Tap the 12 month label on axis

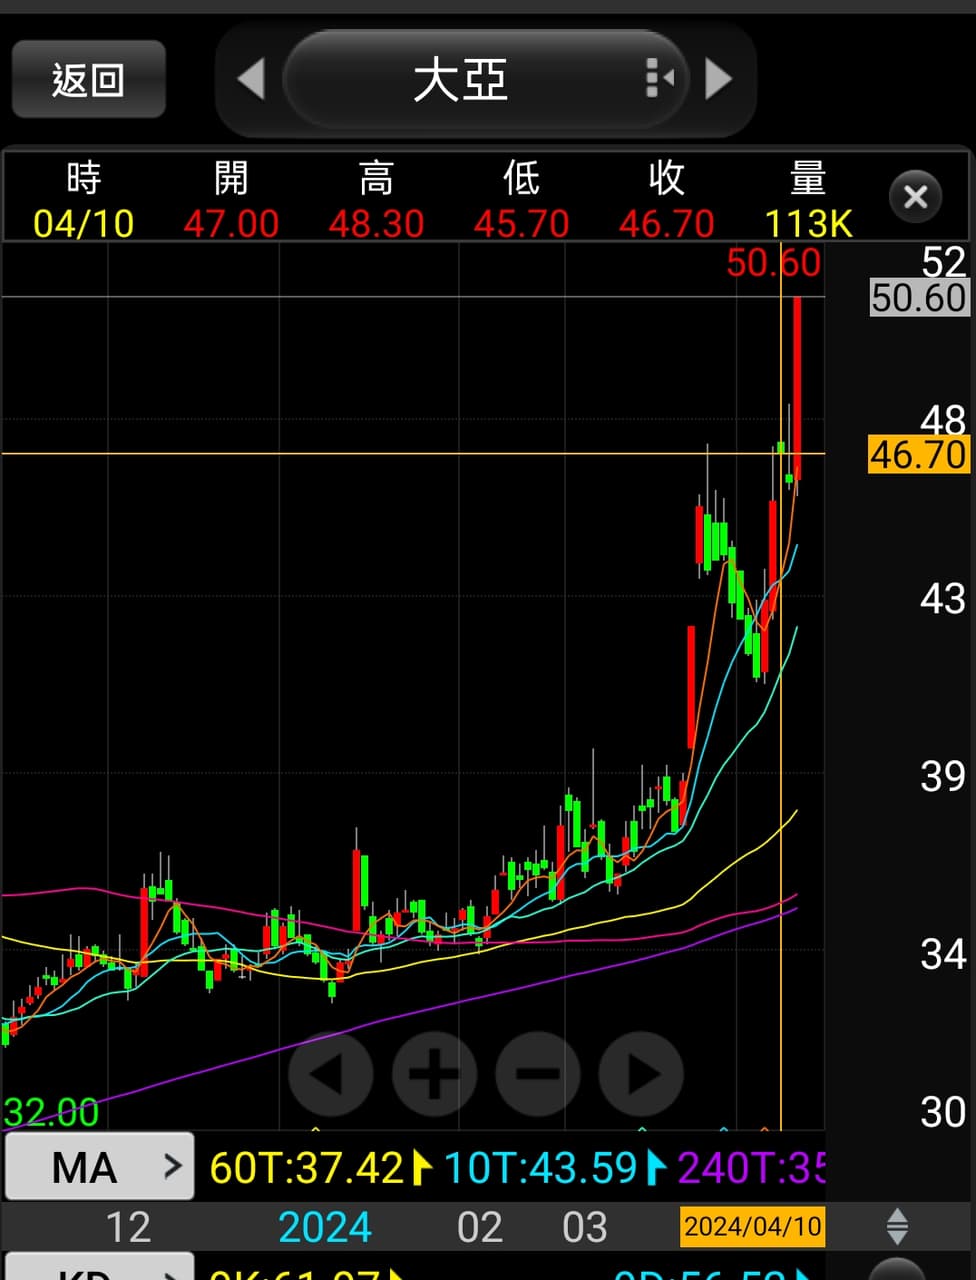tap(128, 1227)
